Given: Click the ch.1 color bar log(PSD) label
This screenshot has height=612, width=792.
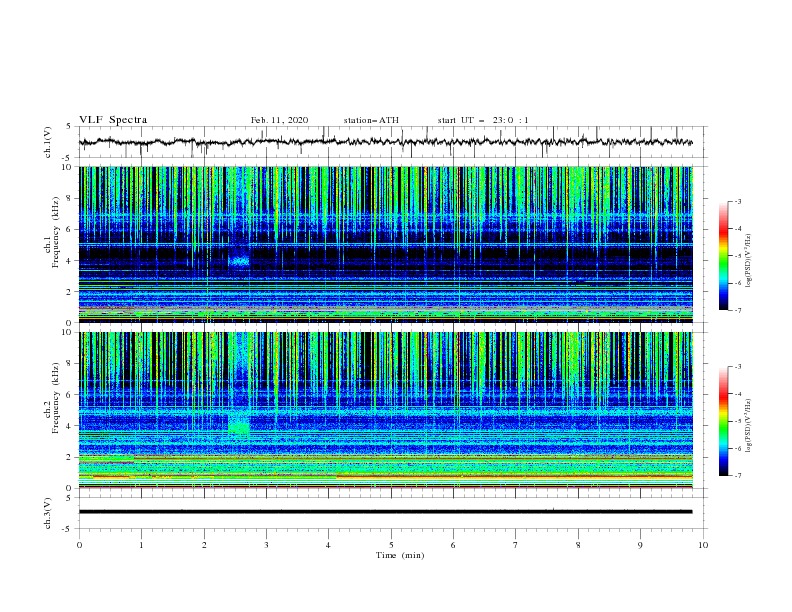Looking at the screenshot, I should (x=749, y=261).
